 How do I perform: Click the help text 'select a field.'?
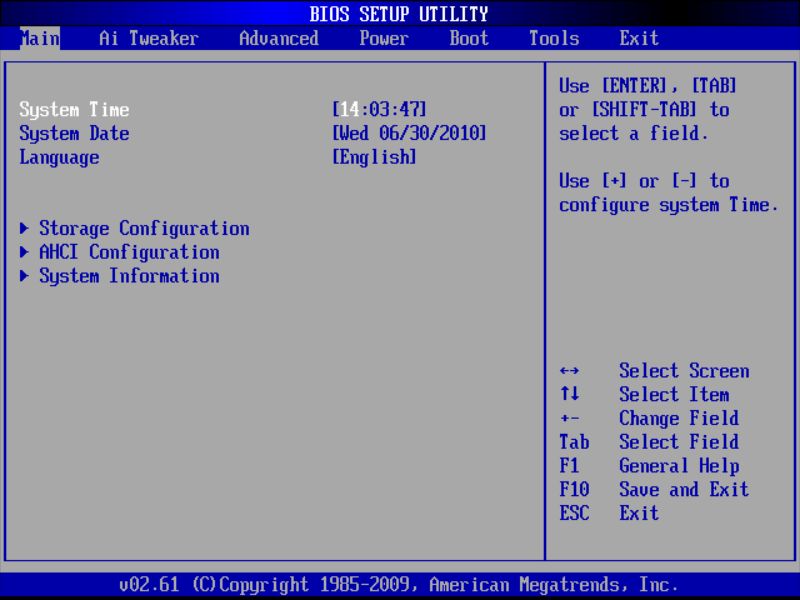634,134
